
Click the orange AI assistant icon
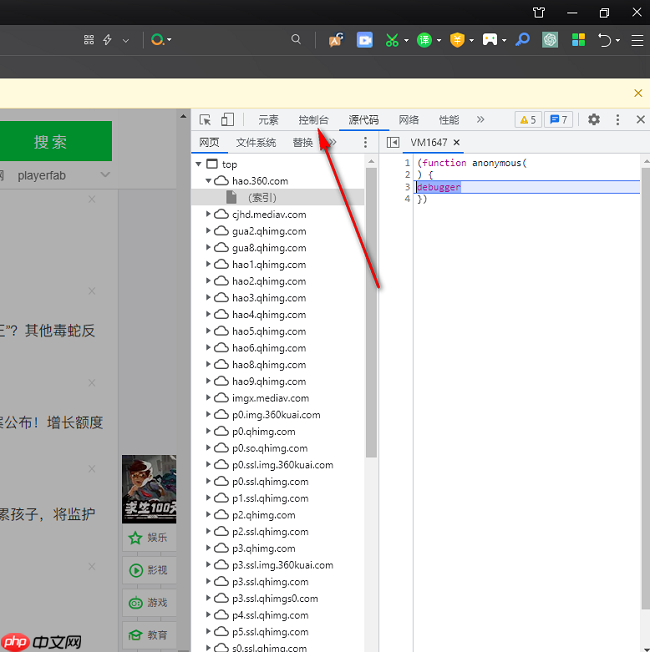[336, 40]
